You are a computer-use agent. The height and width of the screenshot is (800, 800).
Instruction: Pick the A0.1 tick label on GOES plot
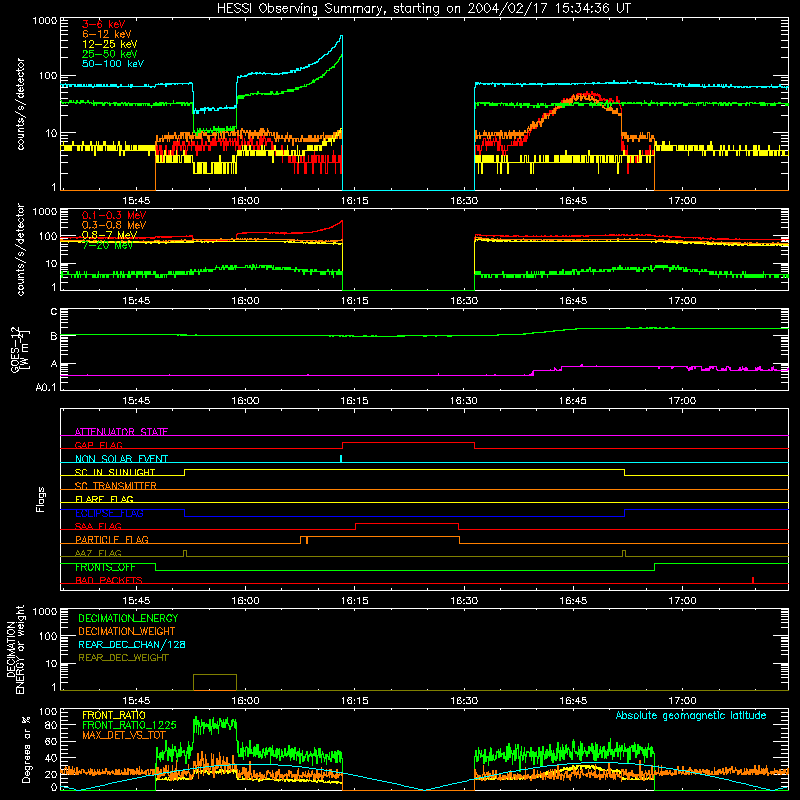click(x=46, y=388)
